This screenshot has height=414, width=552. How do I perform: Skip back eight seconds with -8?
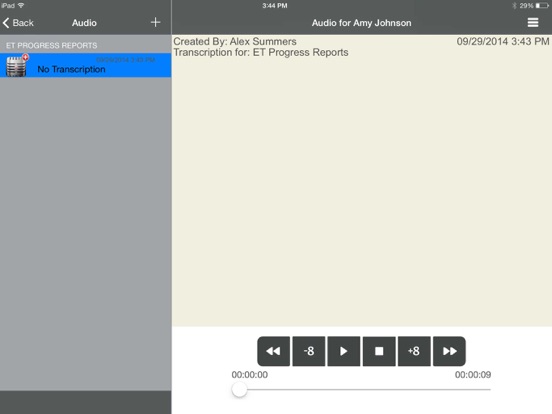coord(309,351)
